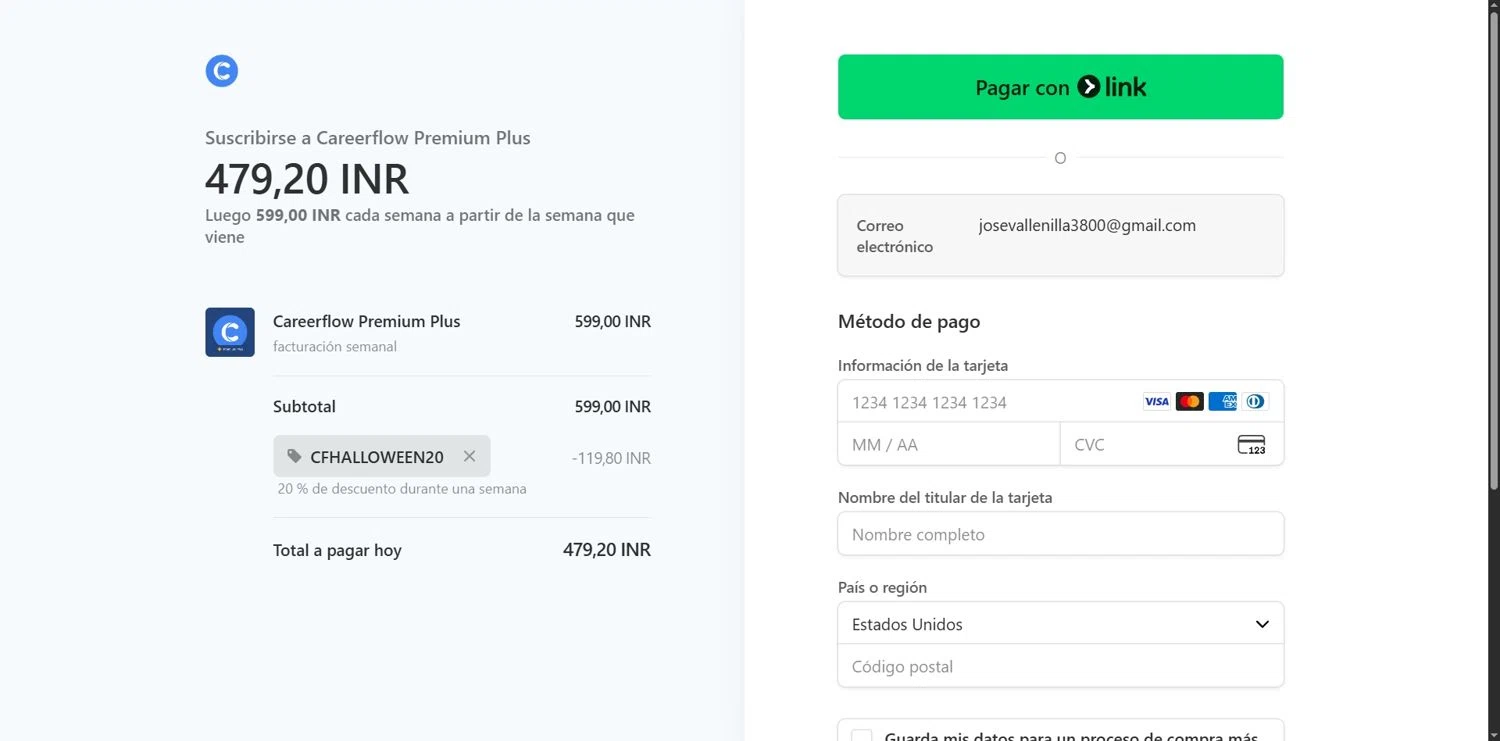Check the save my data checkbox
This screenshot has width=1500, height=741.
[861, 737]
